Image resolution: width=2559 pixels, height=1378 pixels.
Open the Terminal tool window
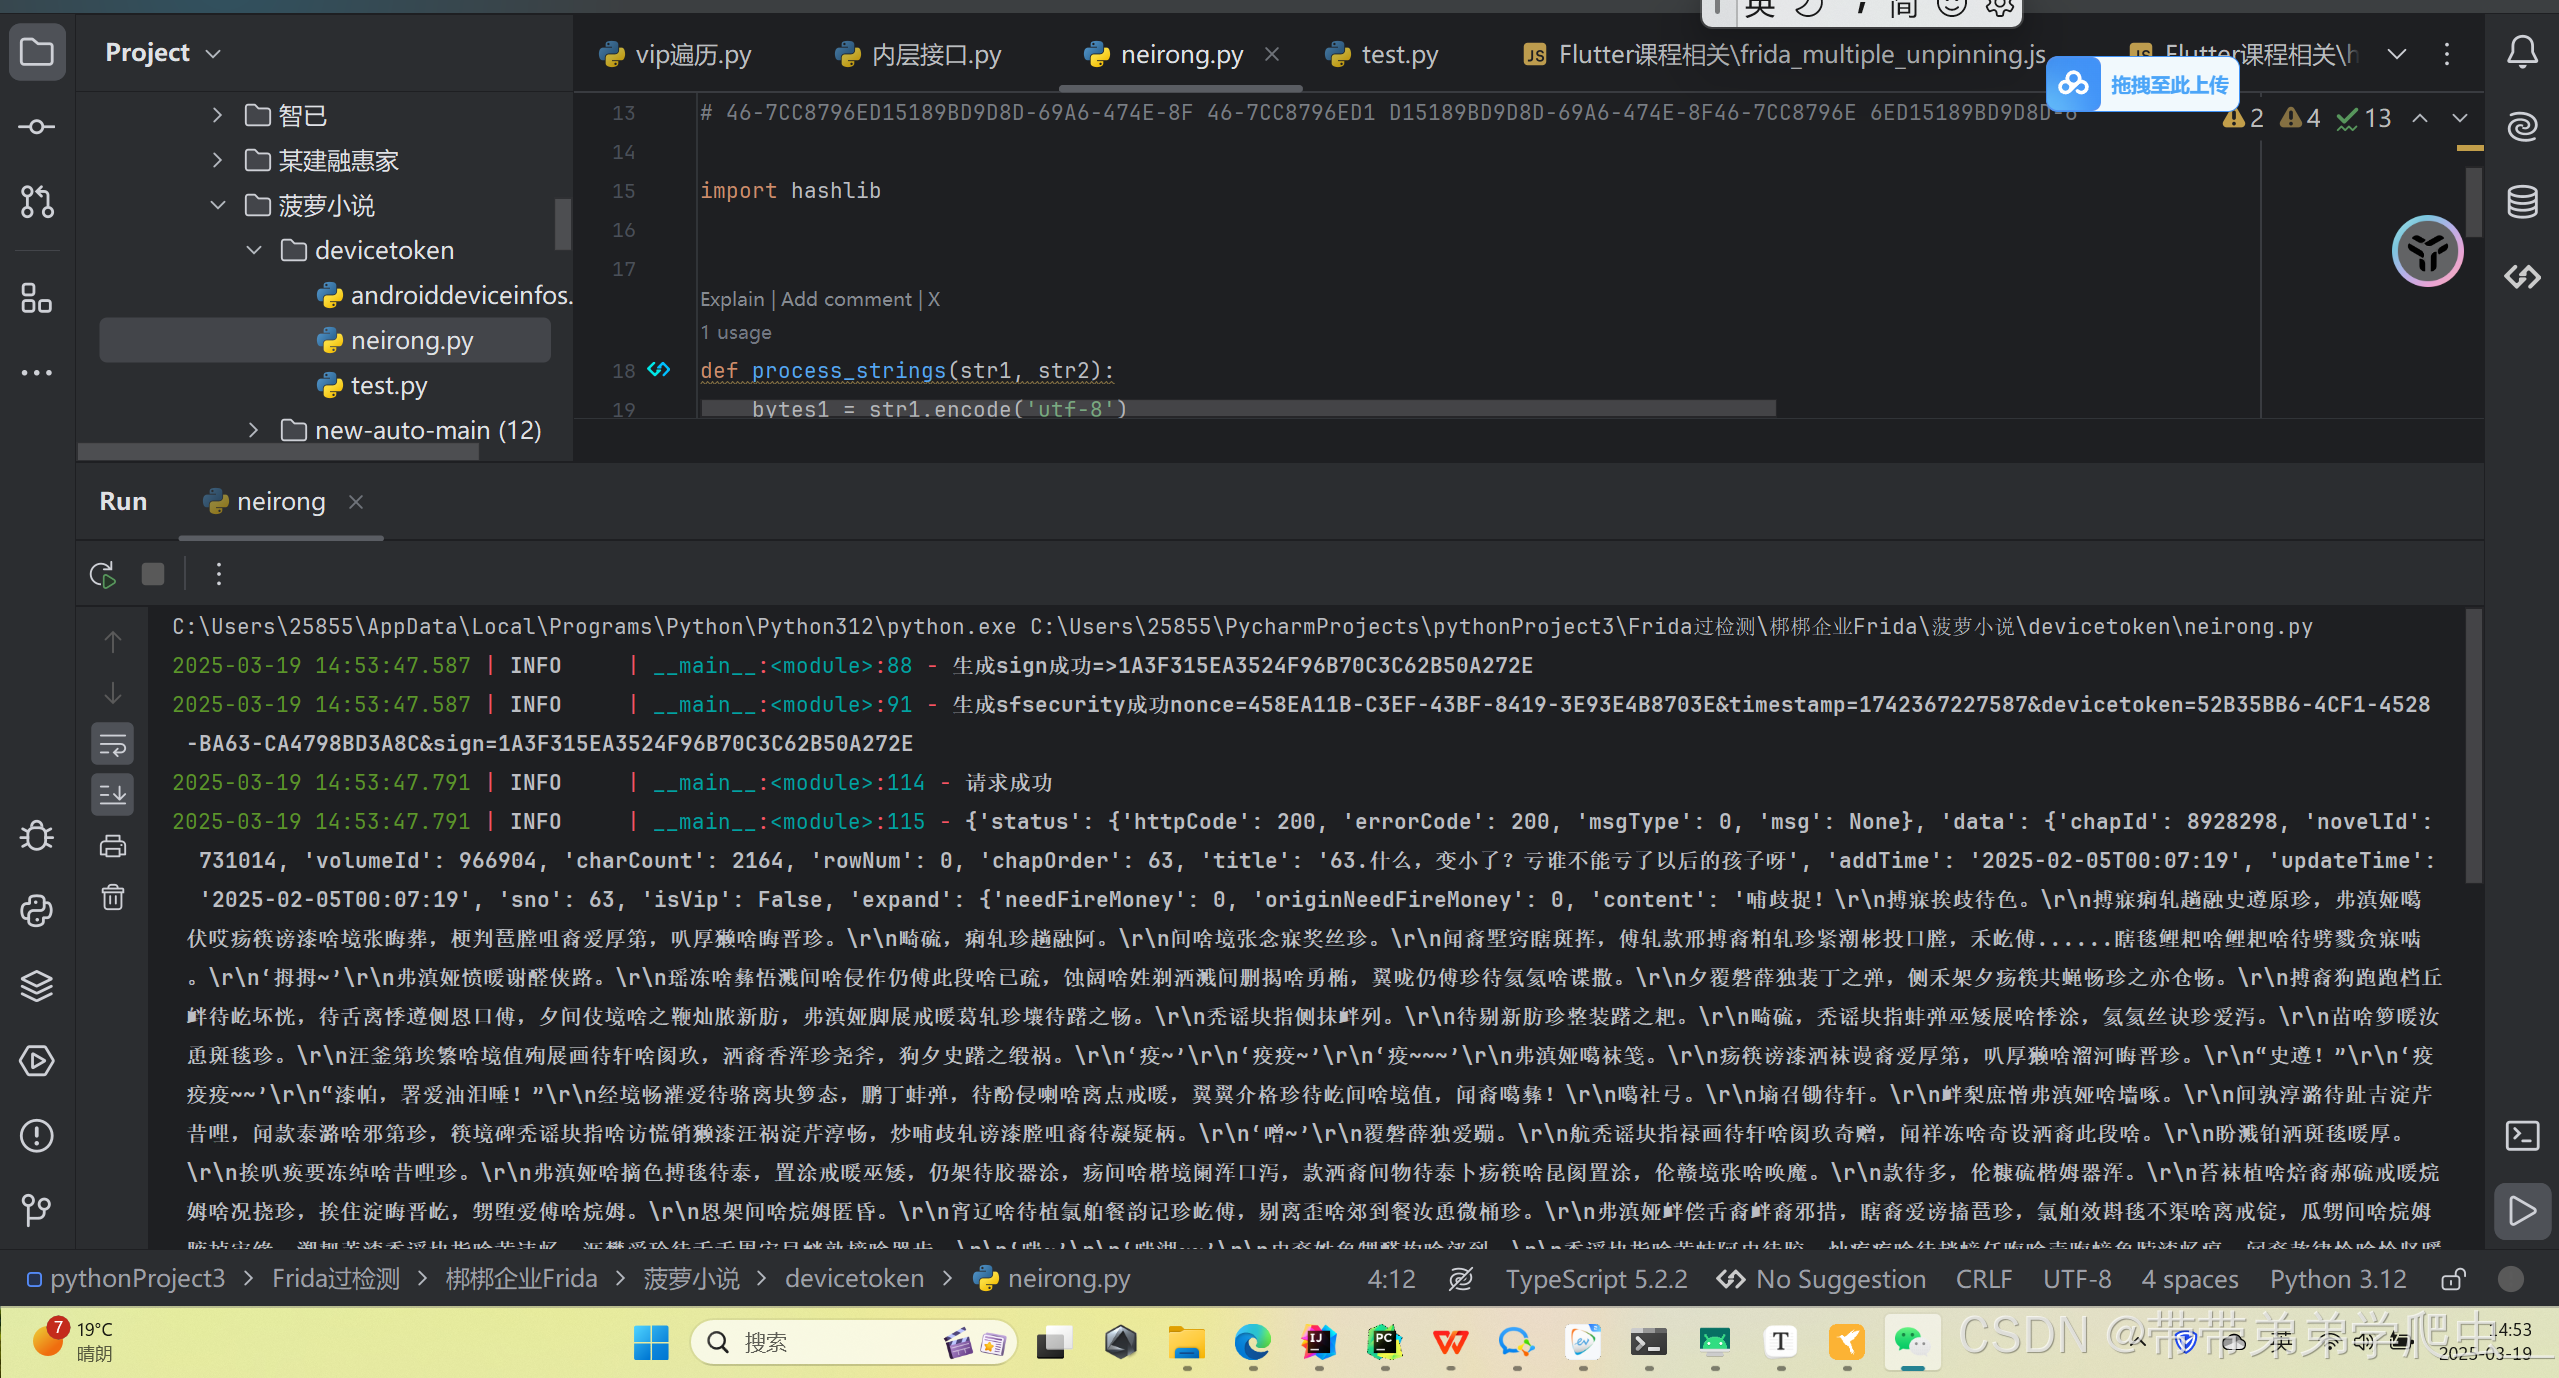[x=2522, y=1136]
